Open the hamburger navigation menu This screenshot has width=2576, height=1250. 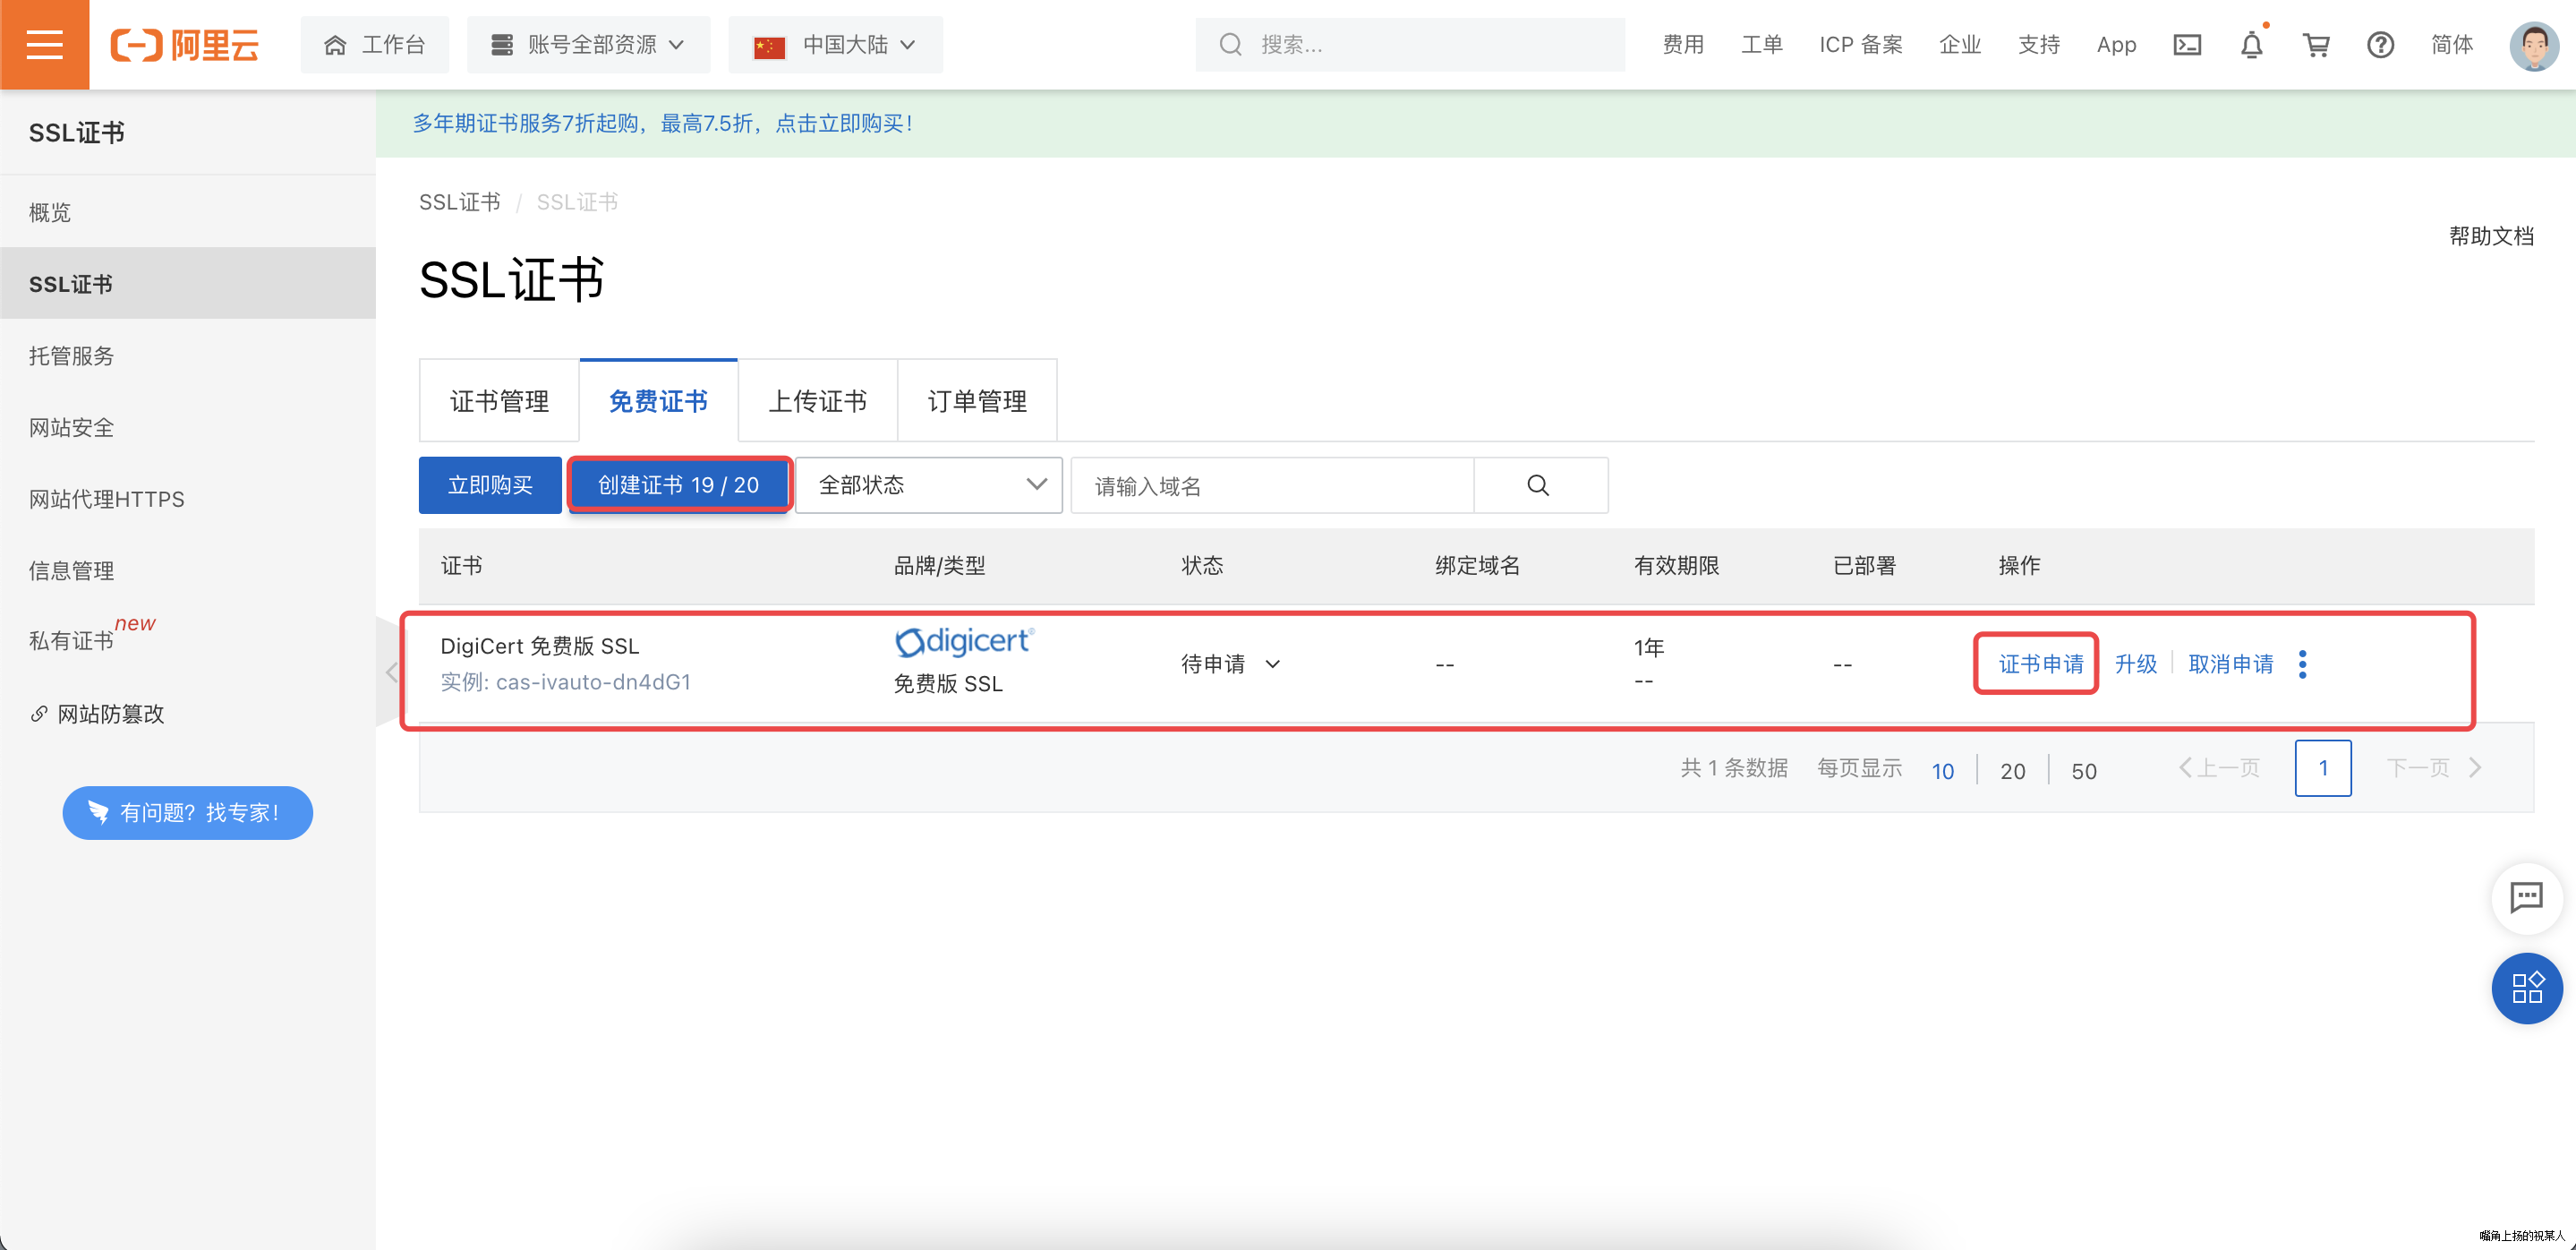coord(44,45)
